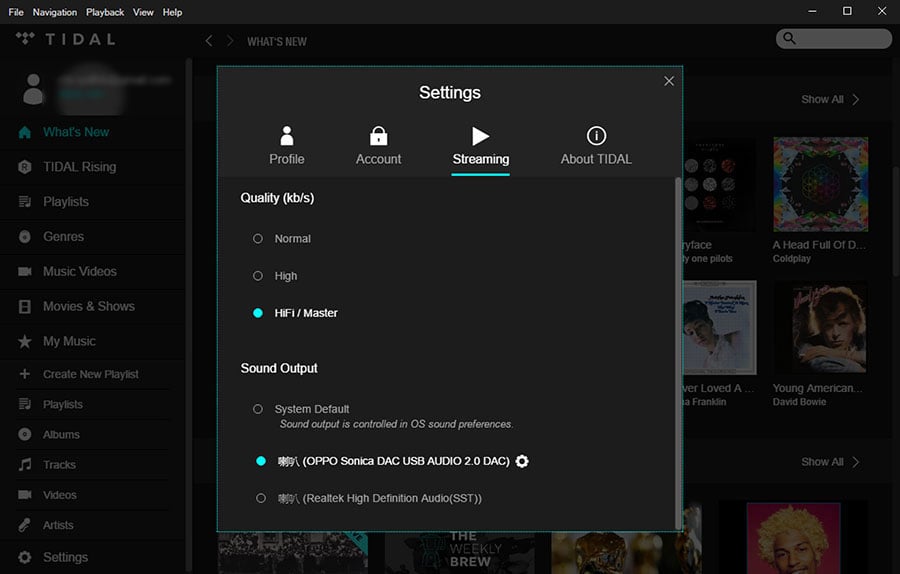The width and height of the screenshot is (900, 574).
Task: Open the Profile settings tab
Action: [x=287, y=146]
